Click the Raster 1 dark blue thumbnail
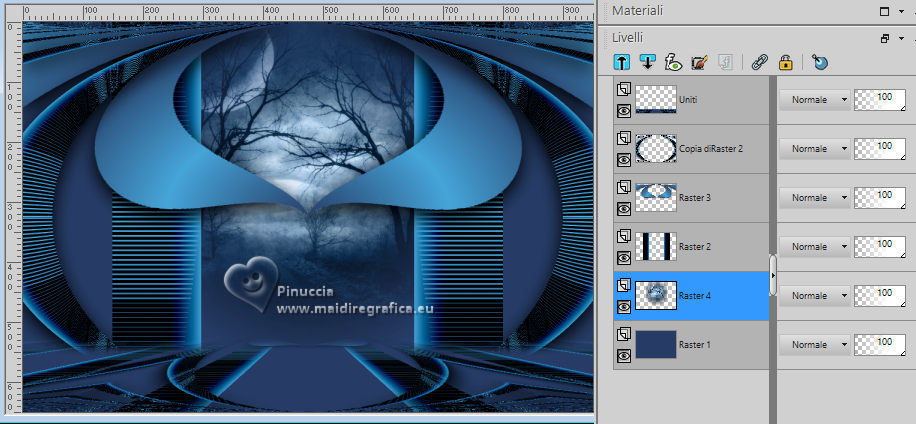 [x=656, y=345]
